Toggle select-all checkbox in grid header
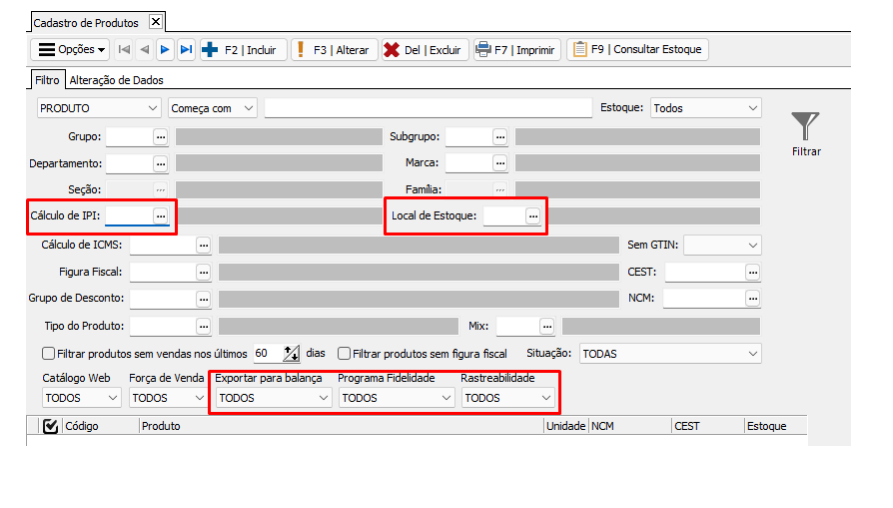This screenshot has height=508, width=893. coord(51,426)
